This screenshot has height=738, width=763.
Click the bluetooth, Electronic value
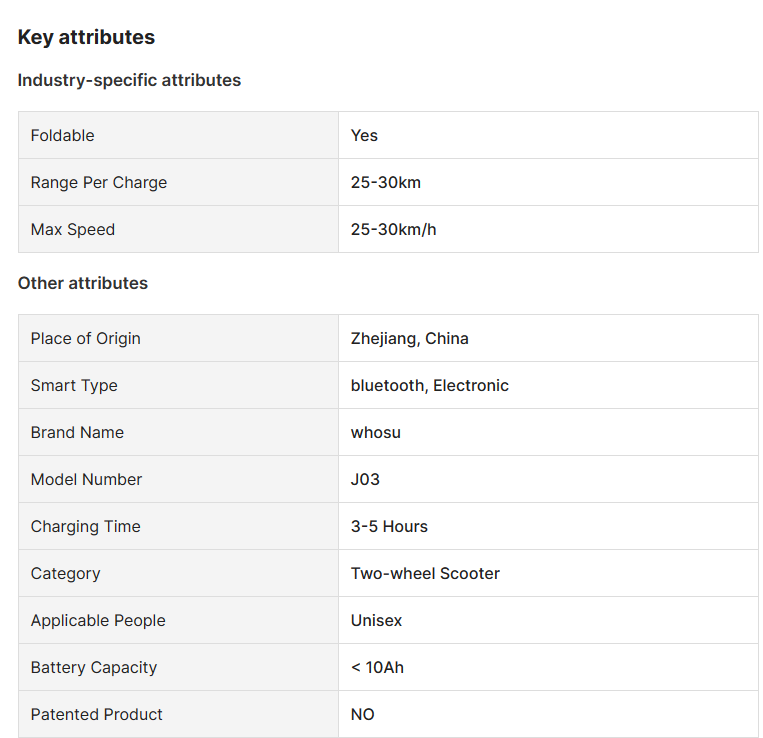click(429, 385)
